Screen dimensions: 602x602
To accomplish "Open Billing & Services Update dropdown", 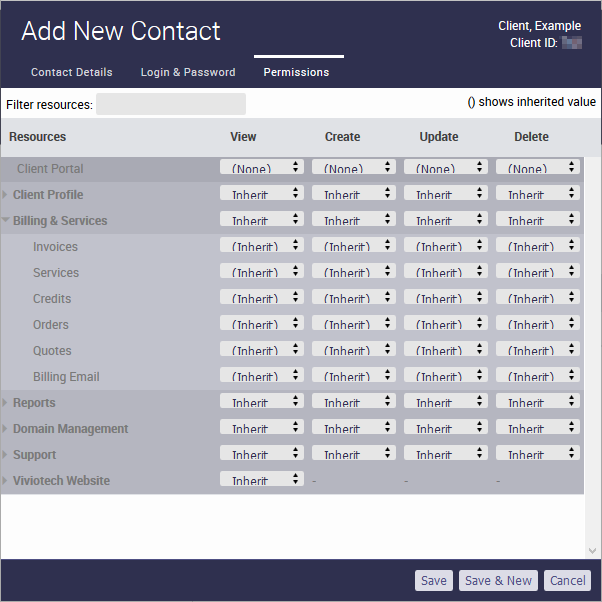I will click(x=446, y=219).
